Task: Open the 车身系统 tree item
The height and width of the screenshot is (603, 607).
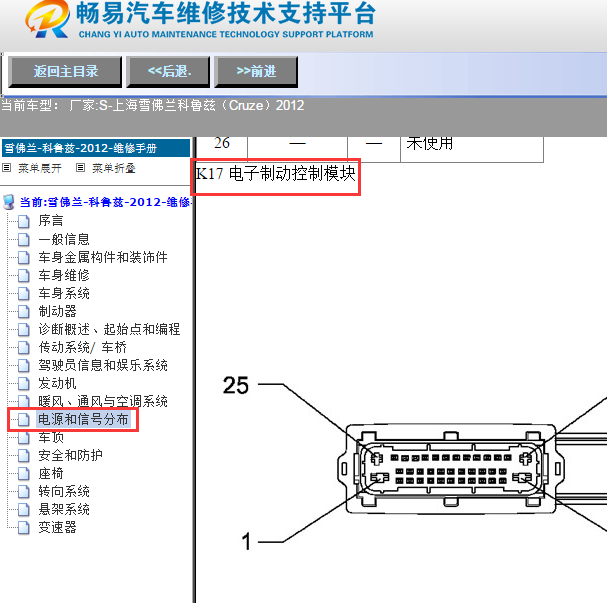Action: (64, 293)
